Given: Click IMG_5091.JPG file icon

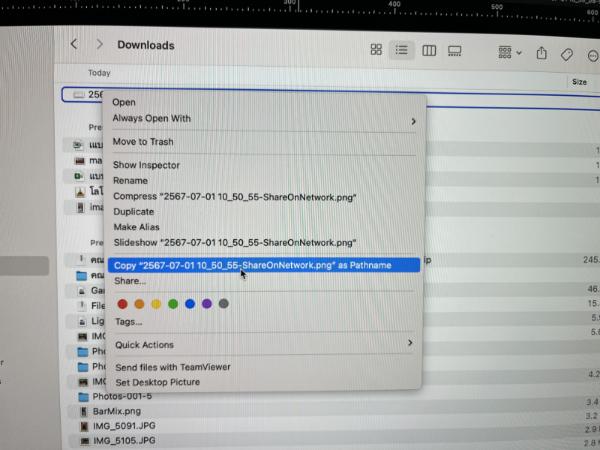Looking at the screenshot, I should click(83, 426).
